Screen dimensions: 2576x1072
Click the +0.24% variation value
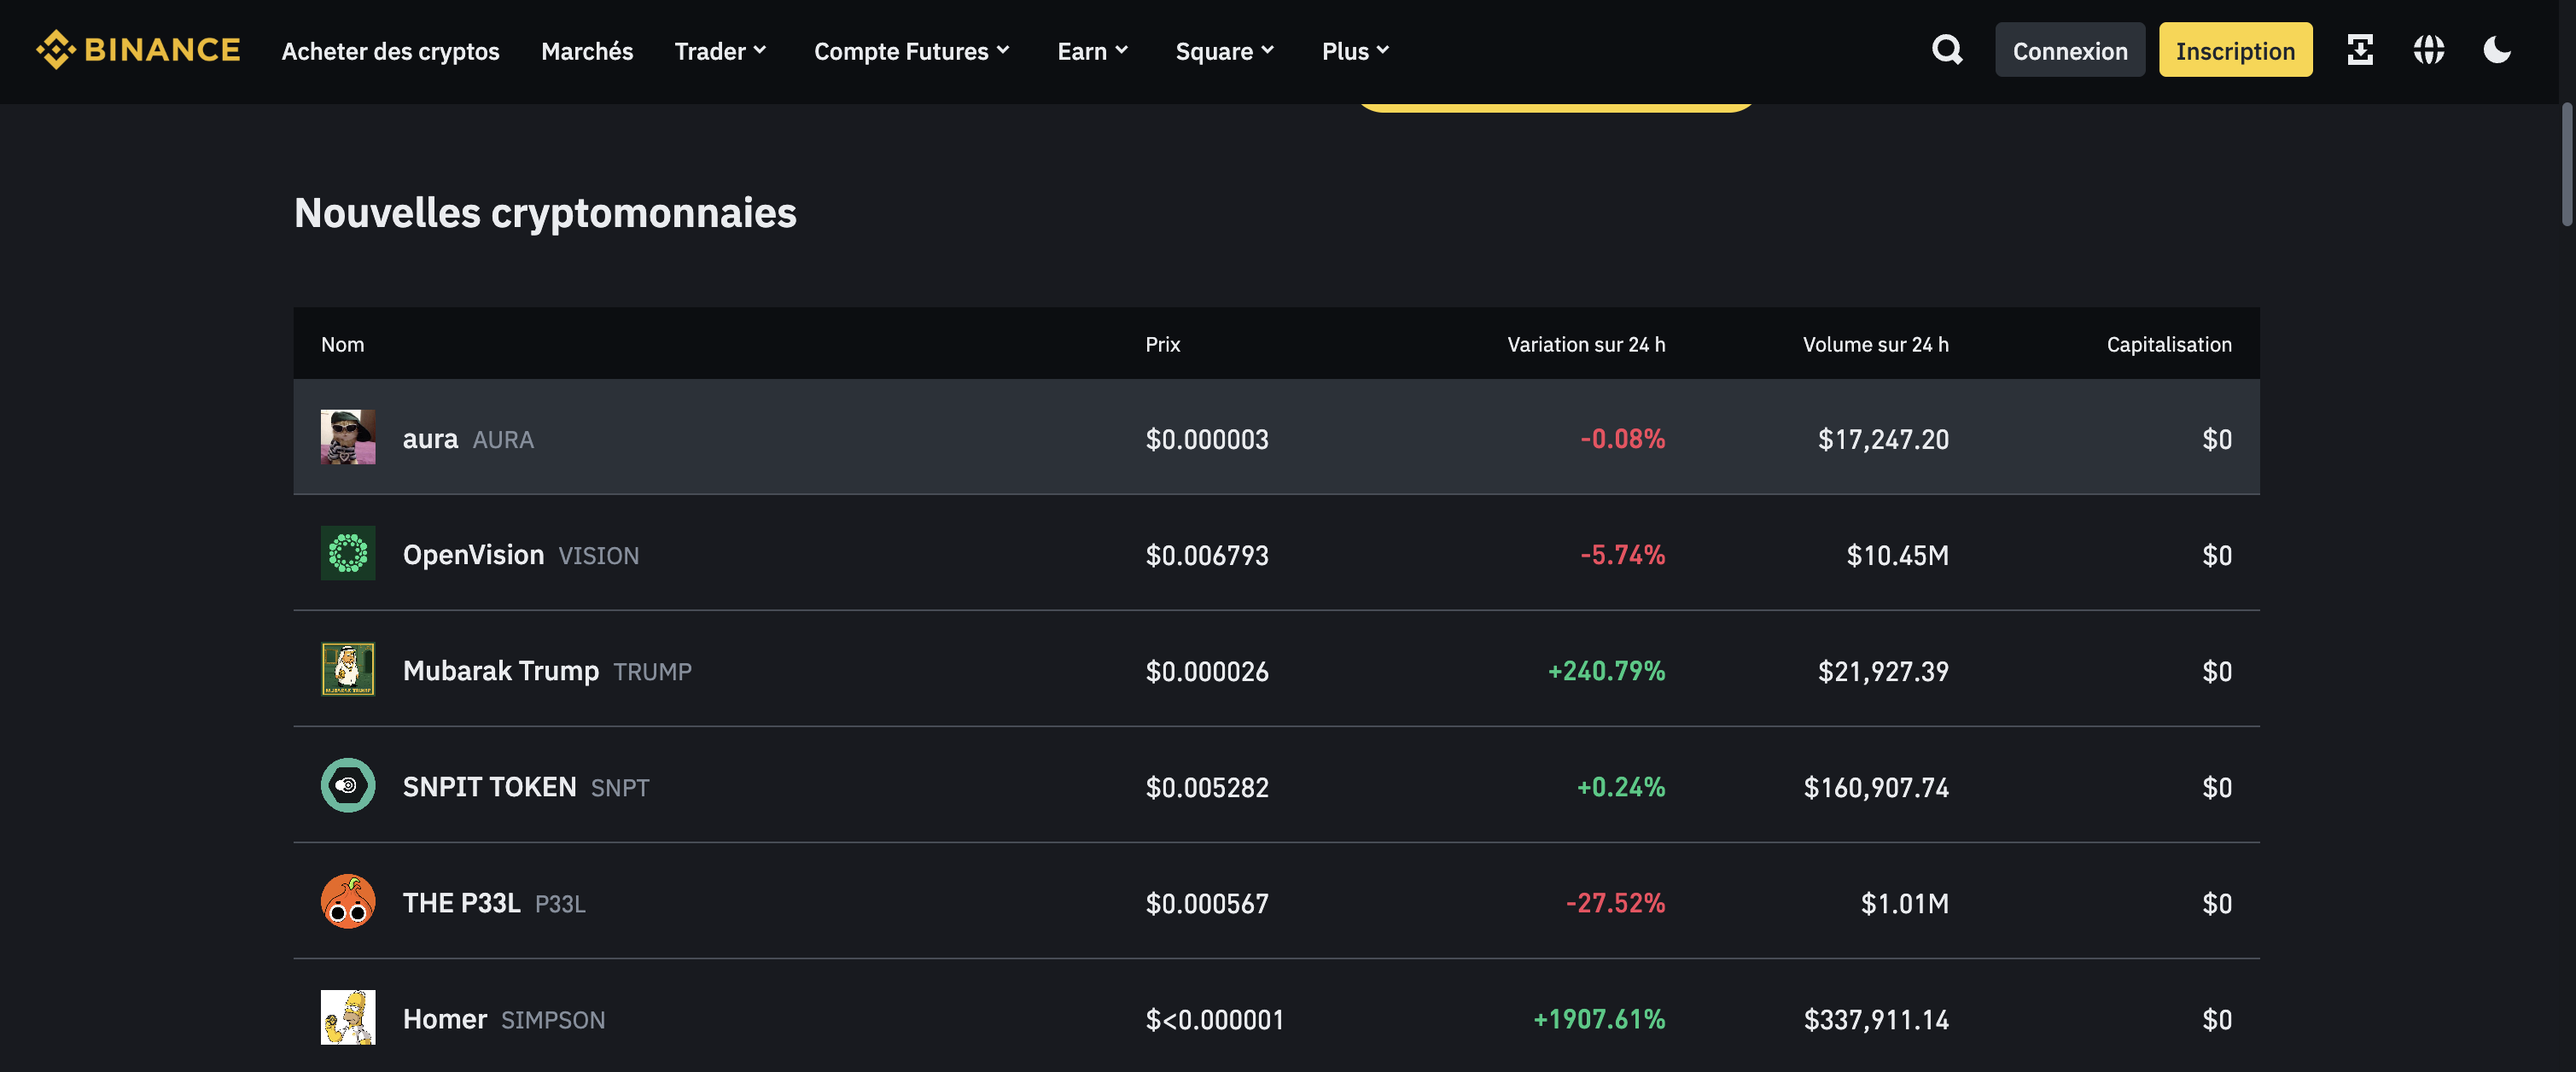point(1621,787)
